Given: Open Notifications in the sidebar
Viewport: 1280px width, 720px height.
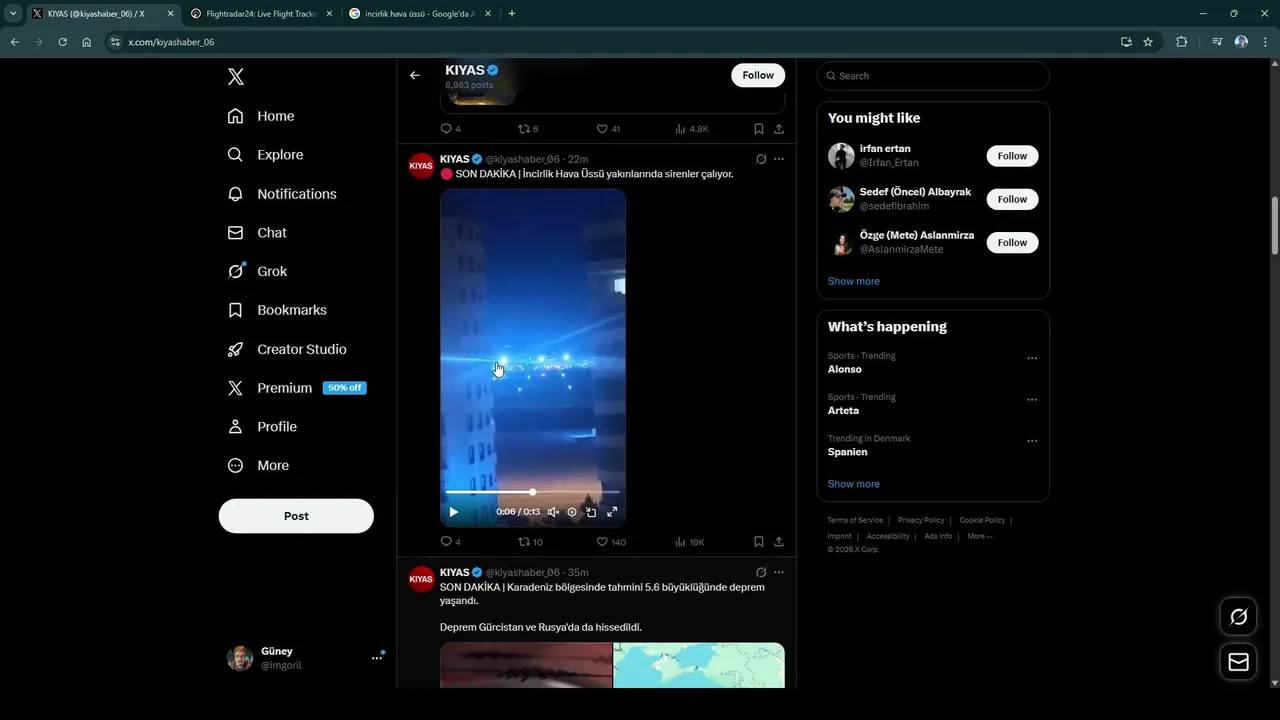Looking at the screenshot, I should 282,194.
